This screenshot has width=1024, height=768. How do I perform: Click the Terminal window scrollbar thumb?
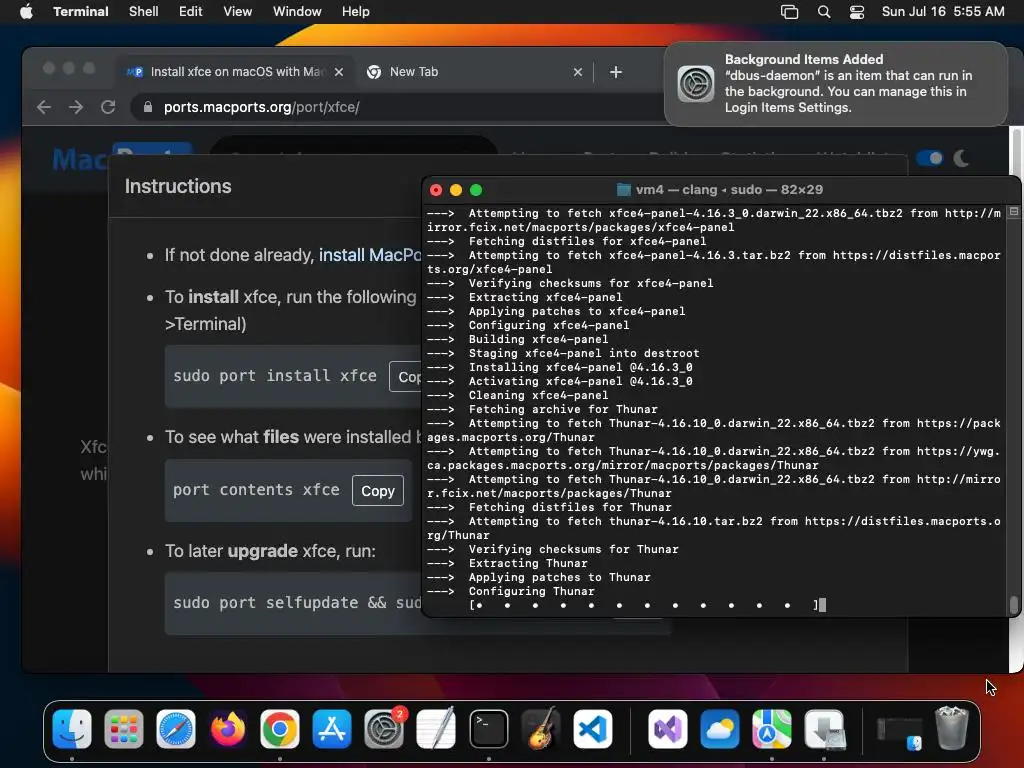tap(1014, 604)
